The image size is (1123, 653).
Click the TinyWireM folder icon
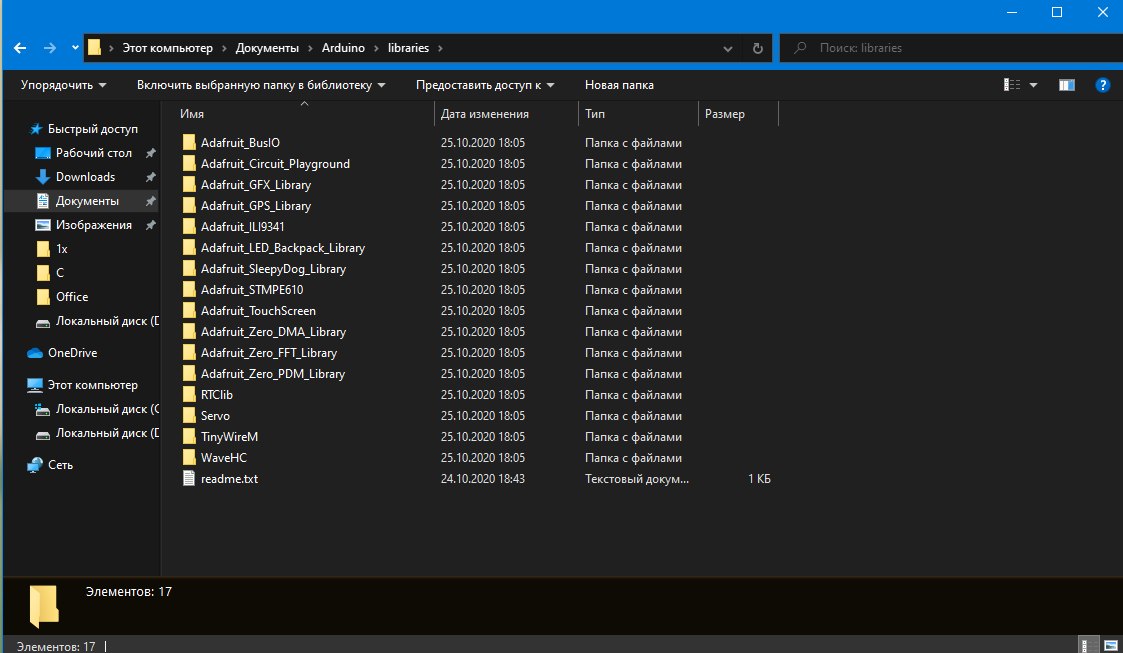(189, 436)
